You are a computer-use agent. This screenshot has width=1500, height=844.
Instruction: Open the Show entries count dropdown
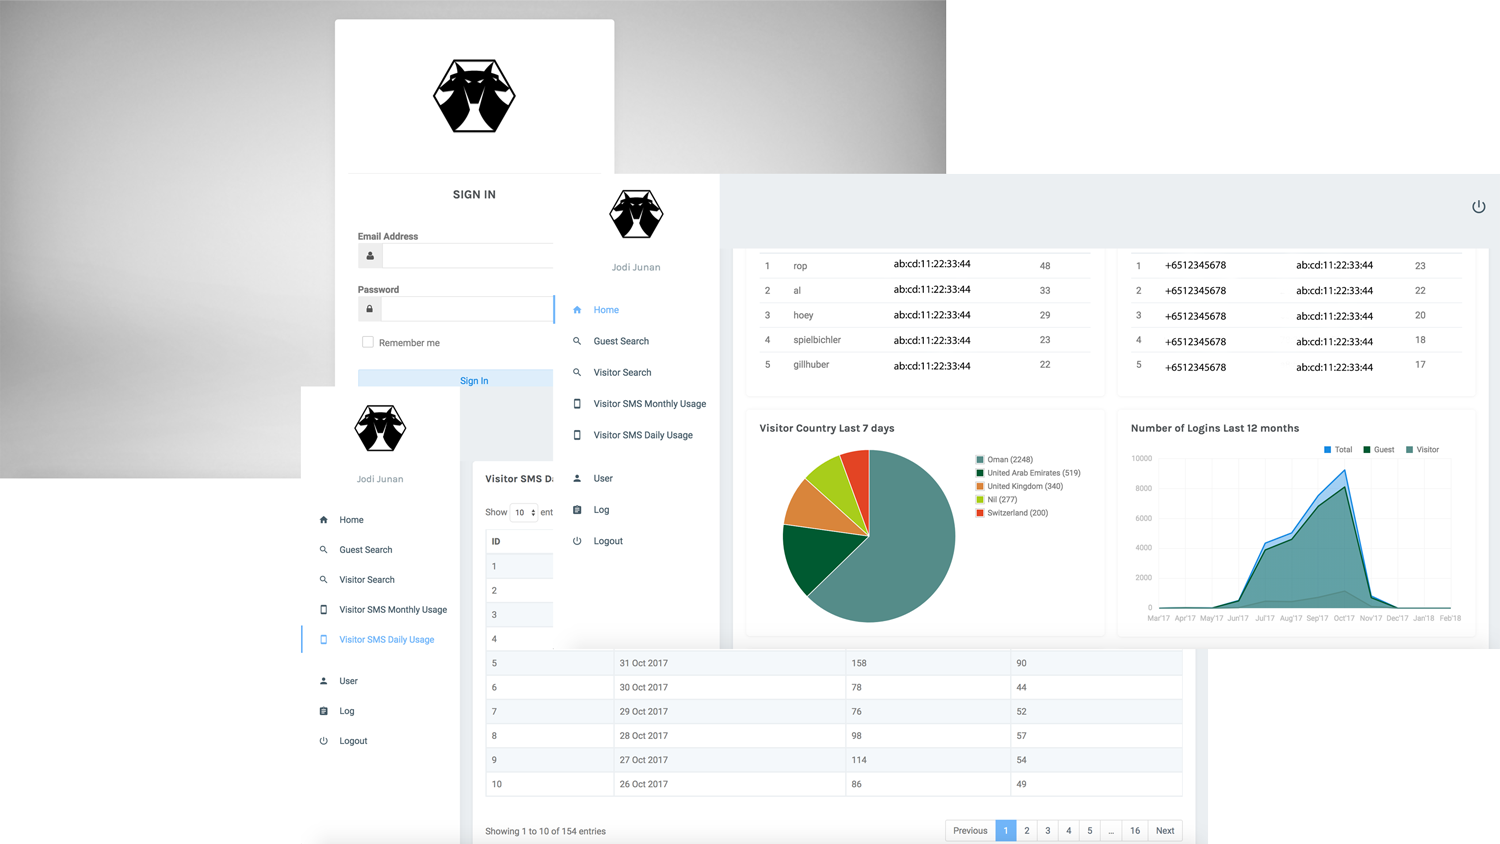524,512
